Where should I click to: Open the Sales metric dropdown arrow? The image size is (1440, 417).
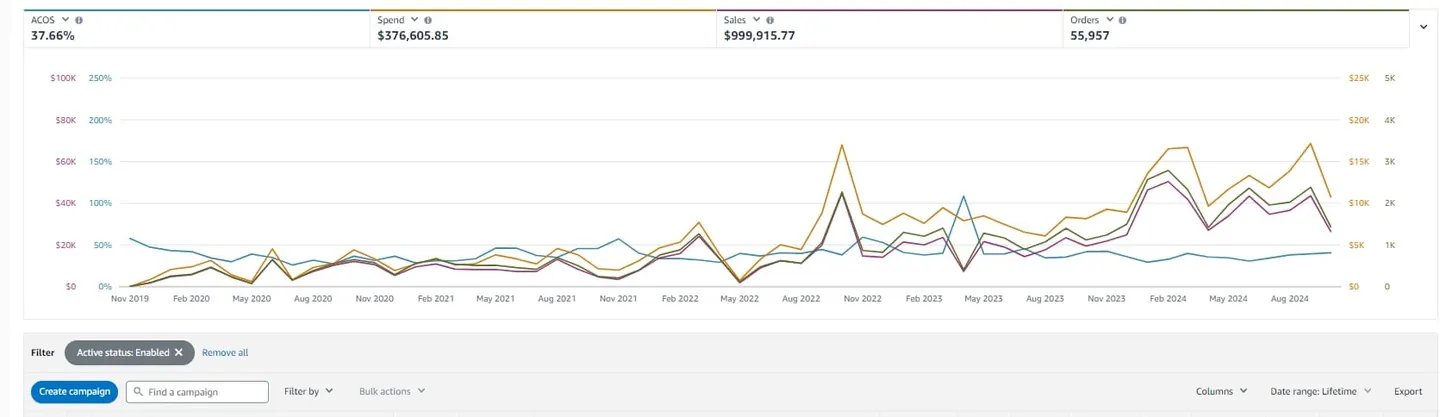tap(757, 20)
